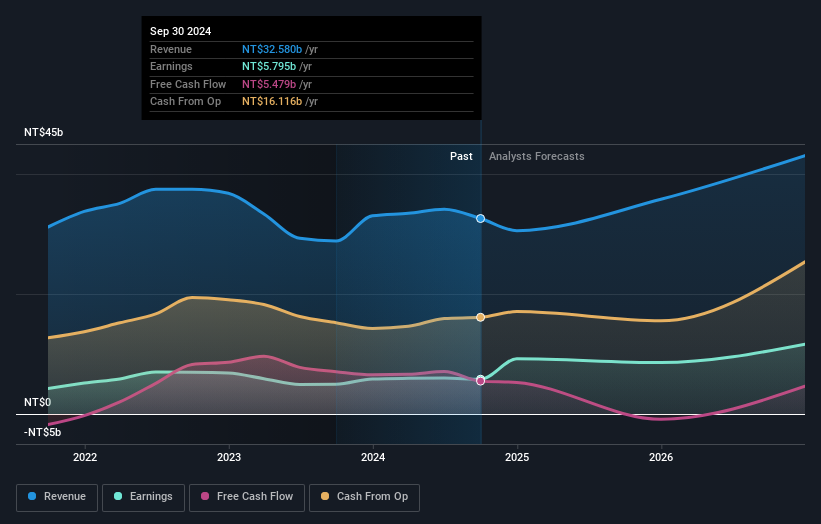Click the Analysts Forecasts label

pos(537,156)
